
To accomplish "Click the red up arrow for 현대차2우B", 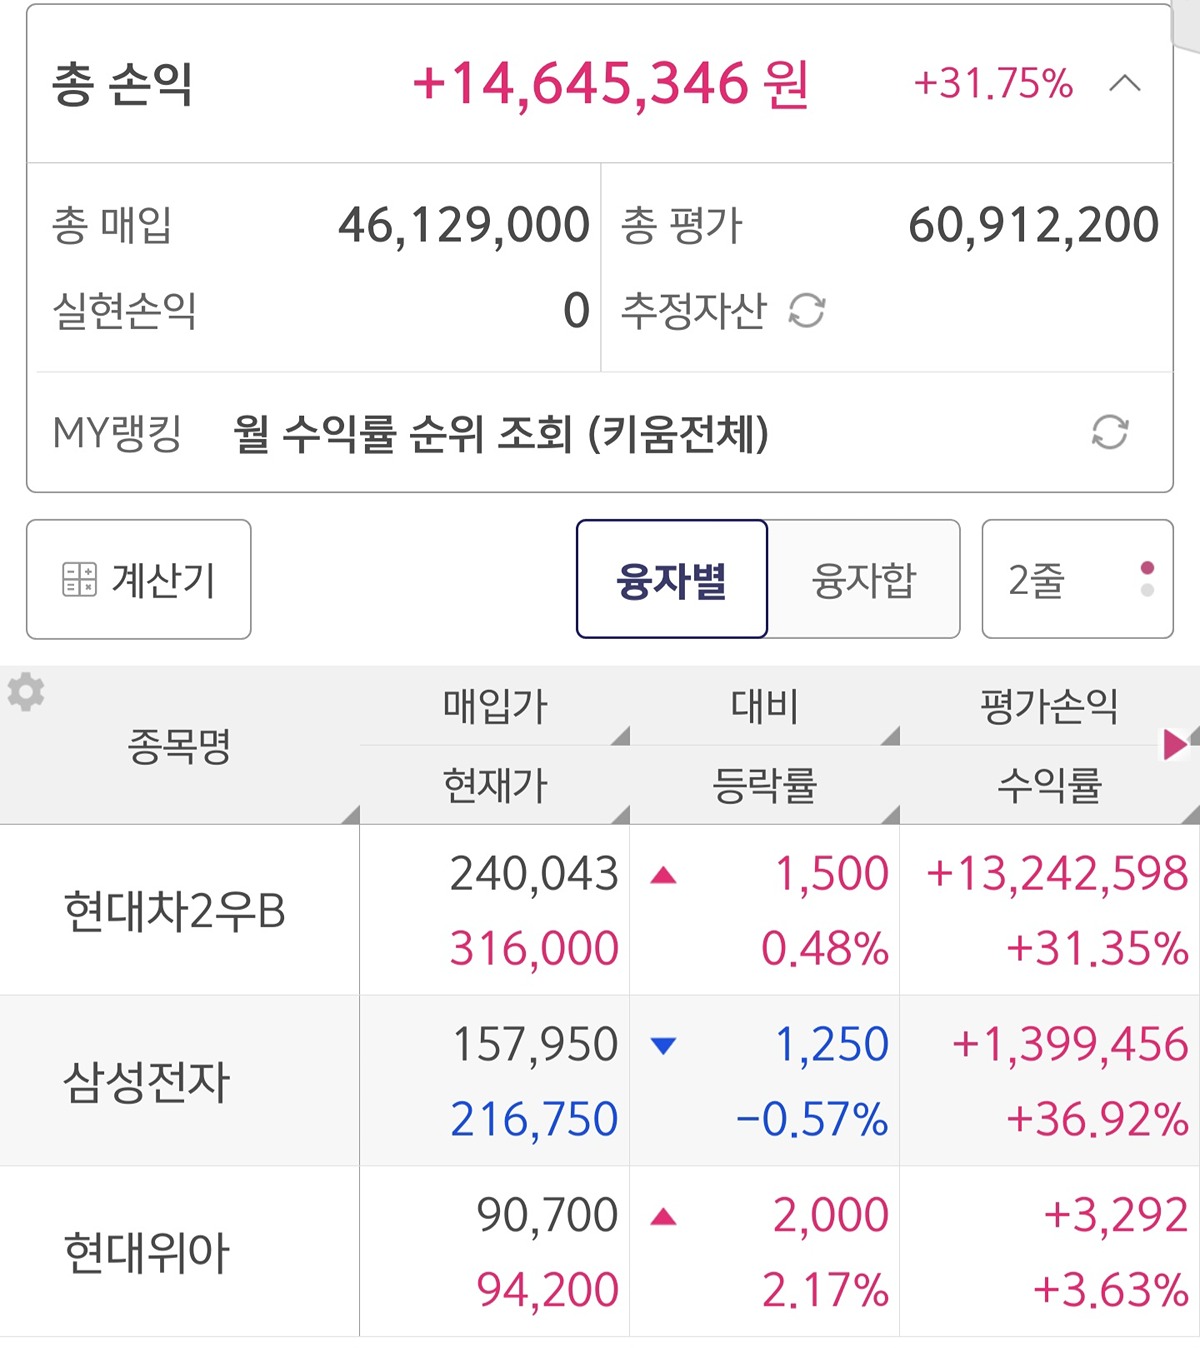I will click(x=663, y=877).
